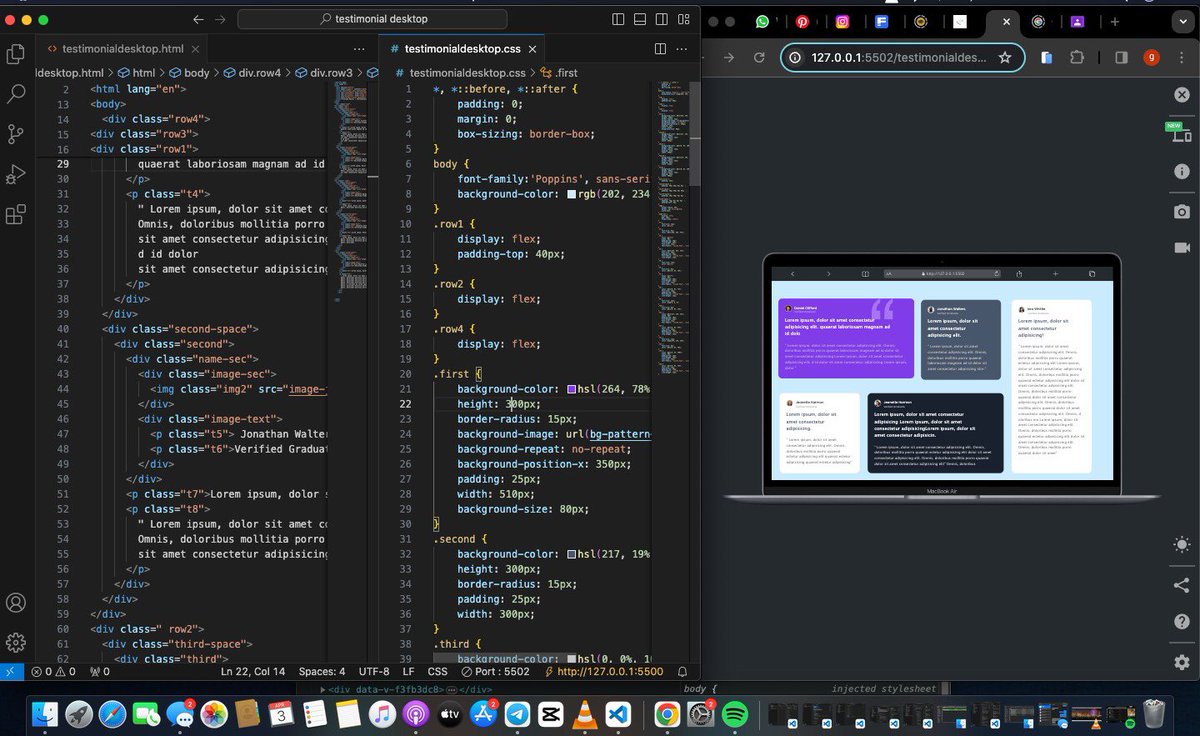The image size is (1200, 736).
Task: Go forward using VS Code navigation arrow
Action: (220, 19)
